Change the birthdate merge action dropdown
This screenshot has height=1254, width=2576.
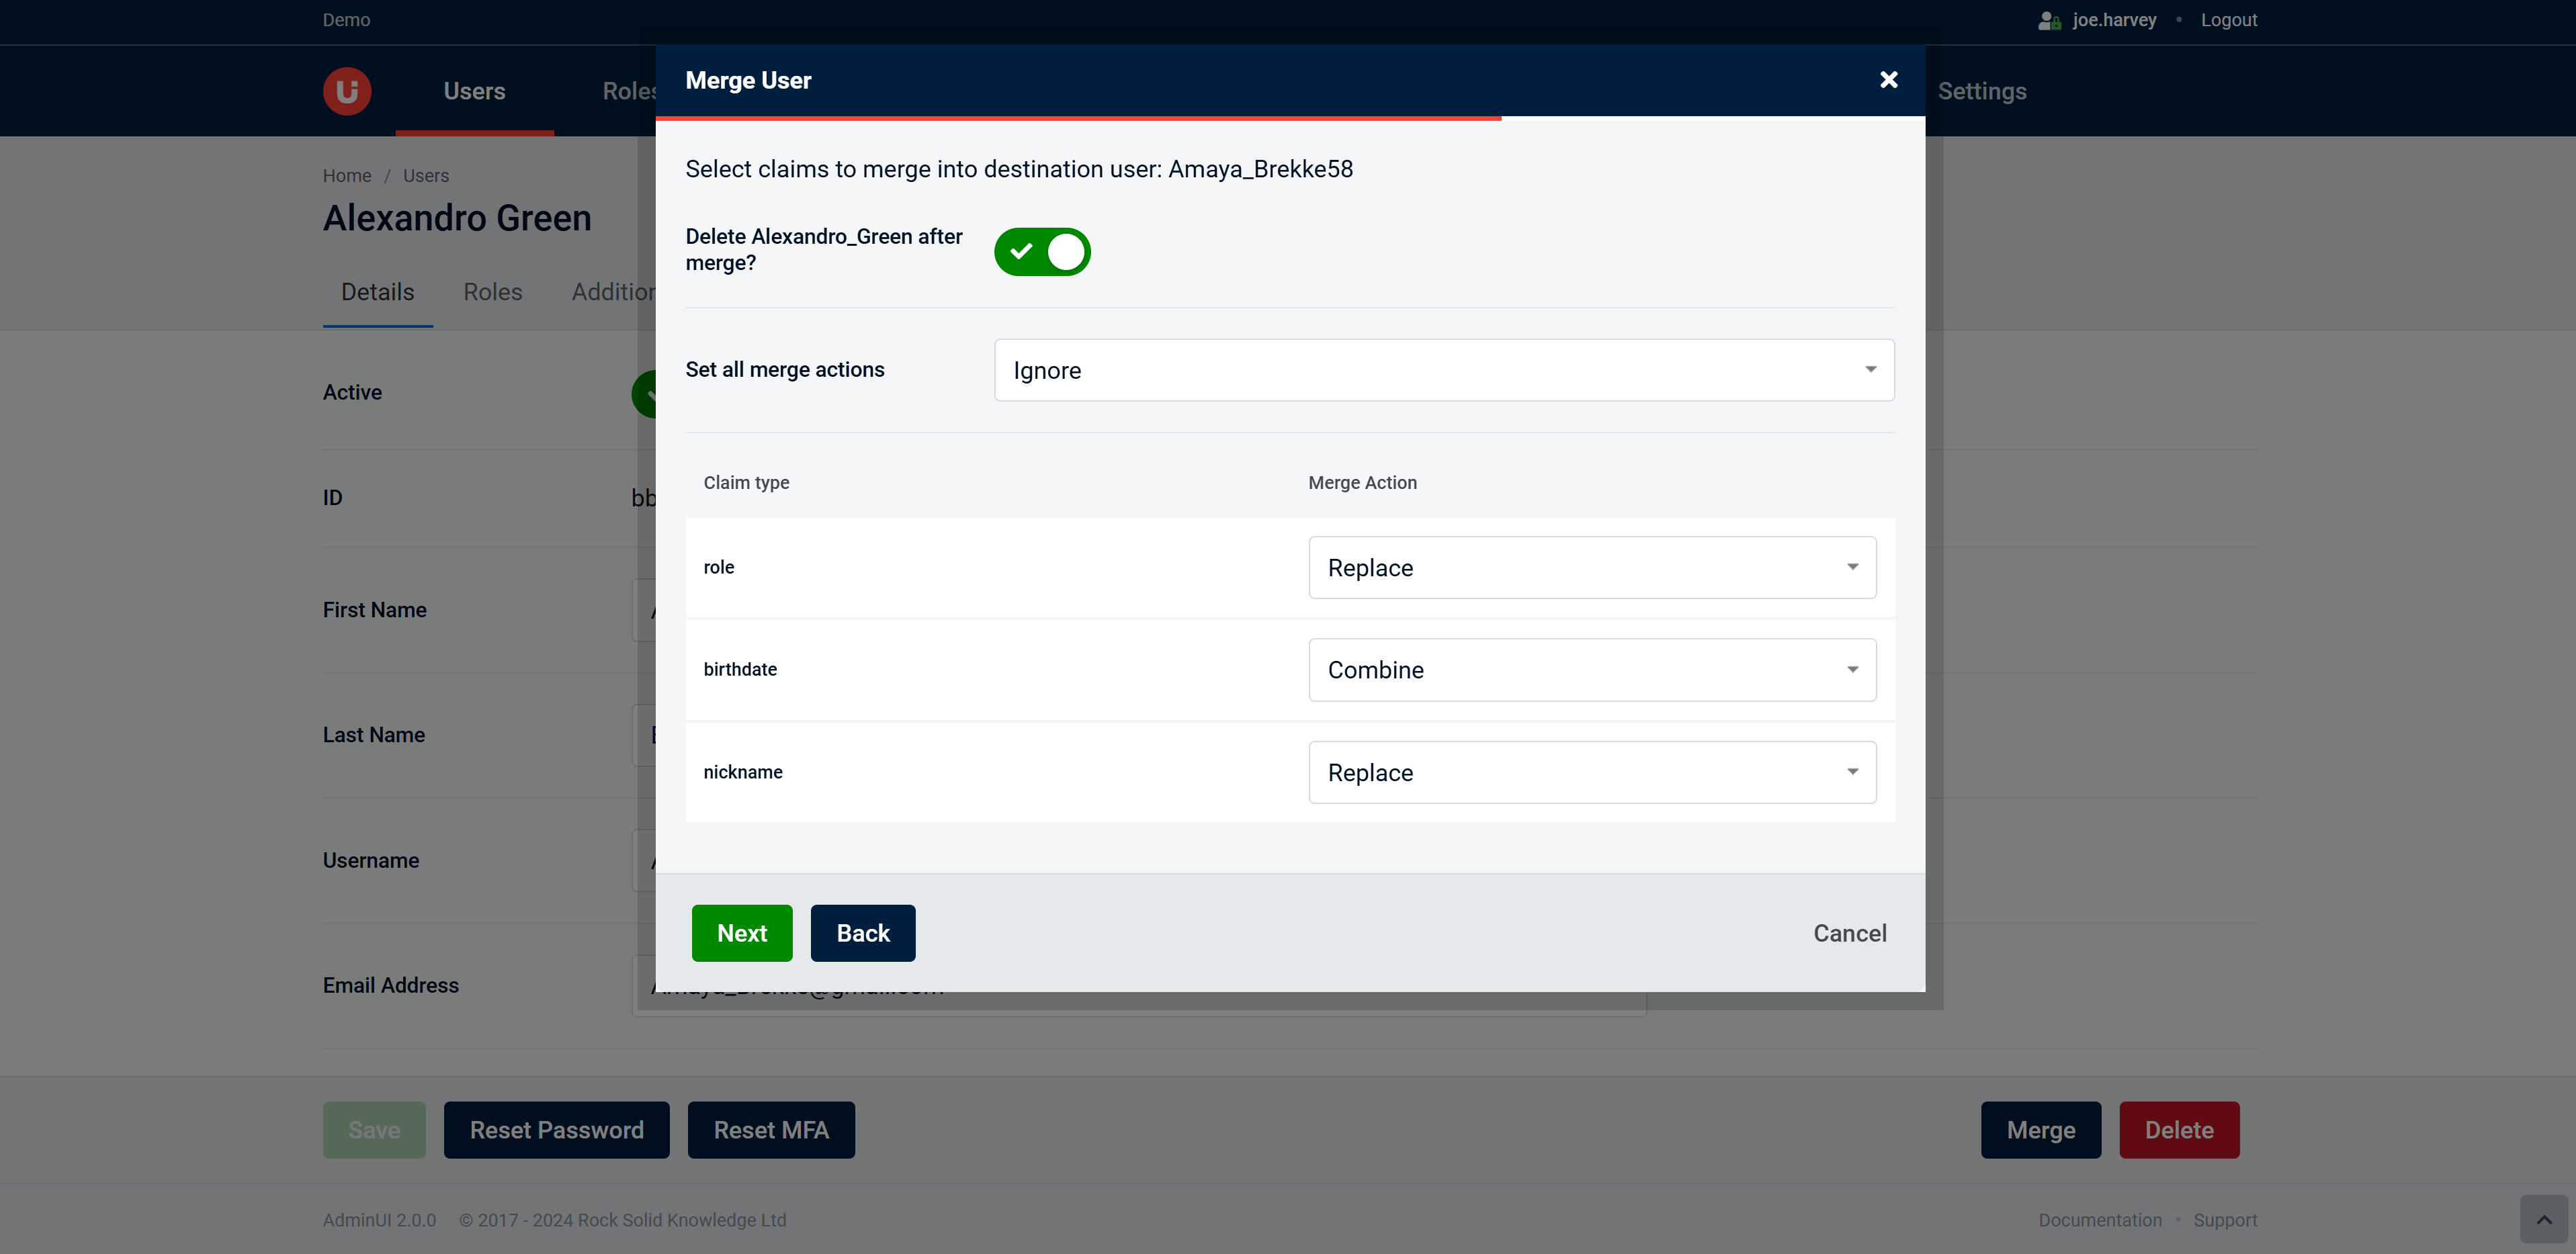[1591, 670]
